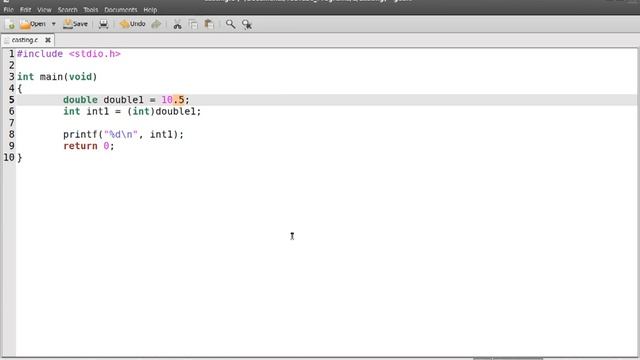This screenshot has width=640, height=360.
Task: Click the Open file button
Action: (x=33, y=24)
